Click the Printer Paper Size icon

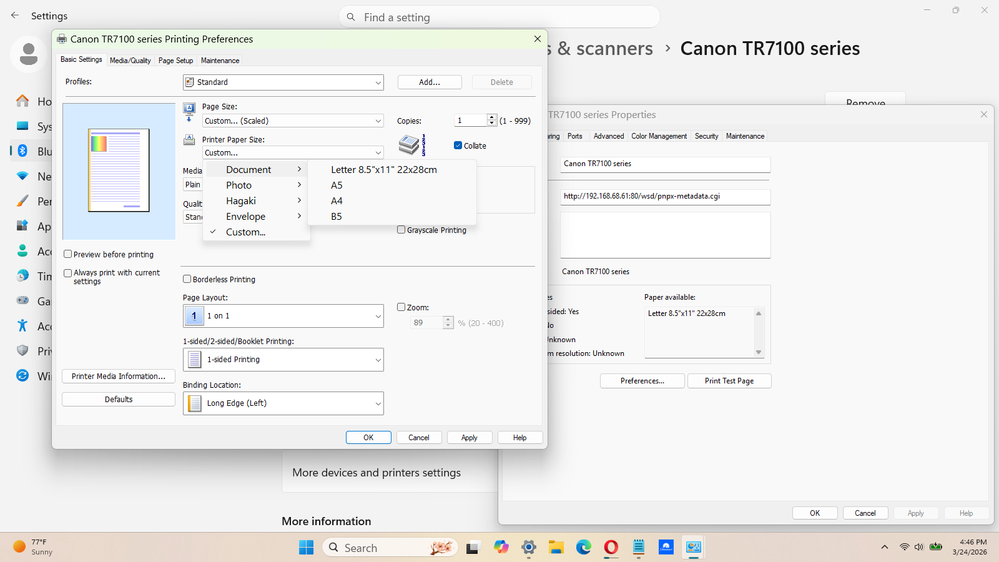coord(189,140)
